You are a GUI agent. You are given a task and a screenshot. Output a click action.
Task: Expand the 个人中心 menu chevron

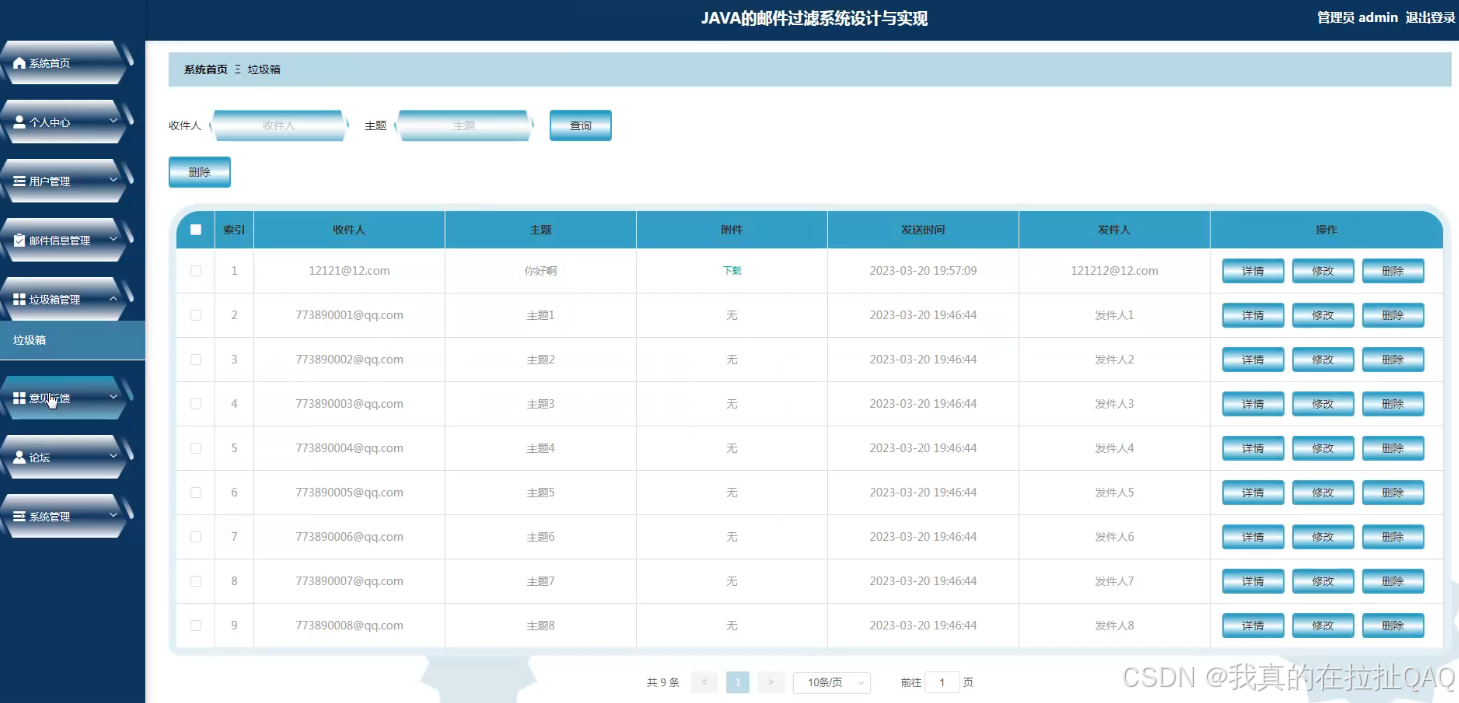coord(113,121)
